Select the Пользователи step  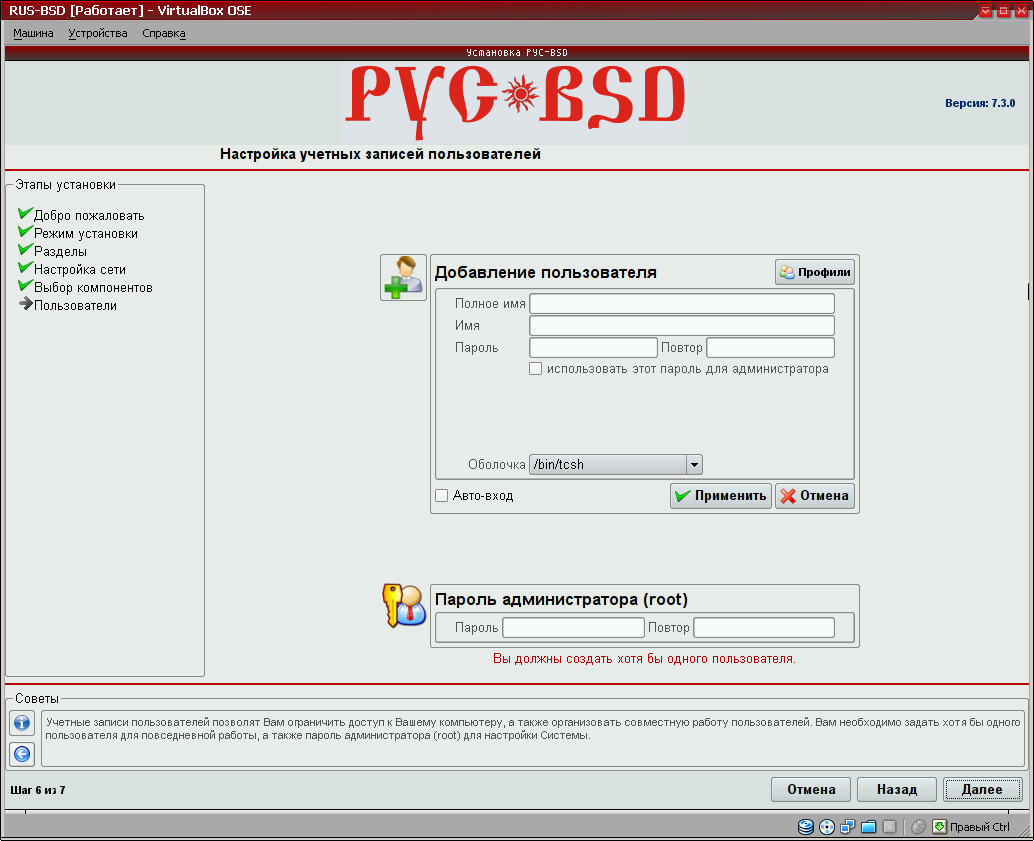tap(75, 305)
